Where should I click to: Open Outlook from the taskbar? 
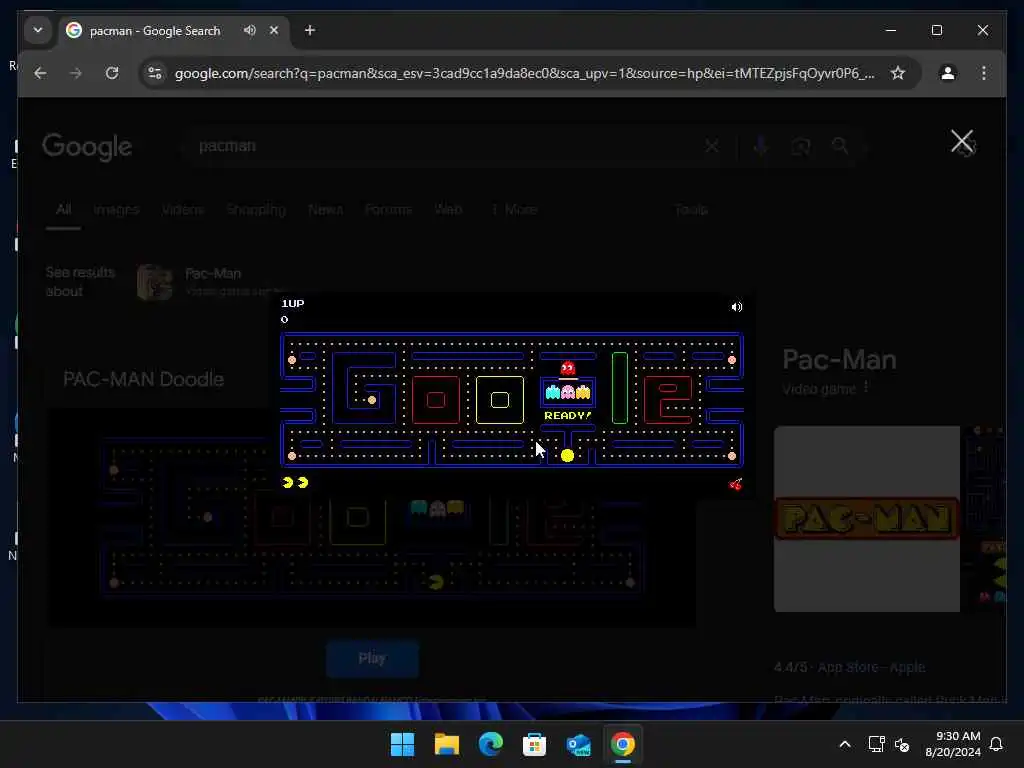pos(579,744)
